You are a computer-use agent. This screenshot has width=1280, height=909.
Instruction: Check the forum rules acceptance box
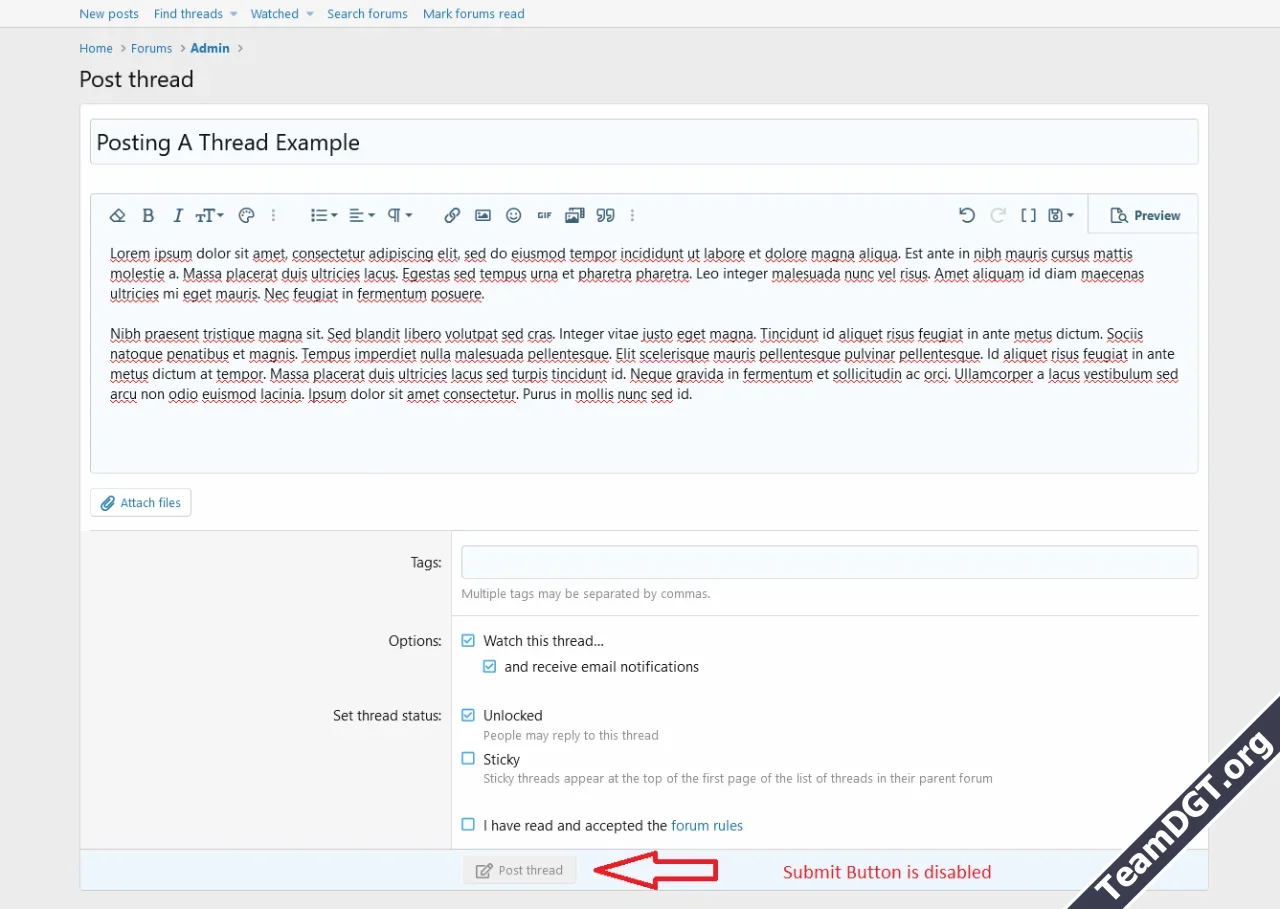[468, 824]
